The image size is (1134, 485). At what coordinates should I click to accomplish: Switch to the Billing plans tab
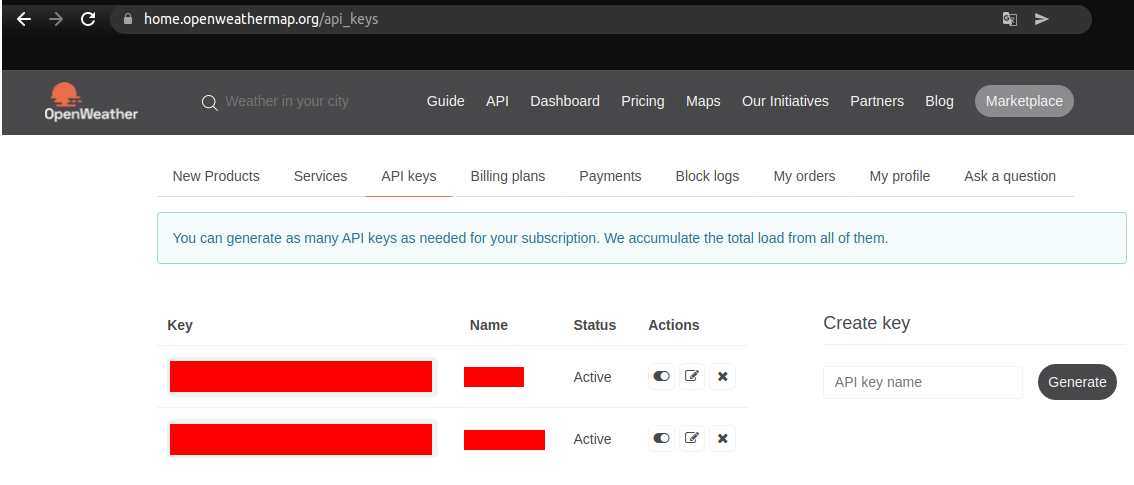[508, 176]
